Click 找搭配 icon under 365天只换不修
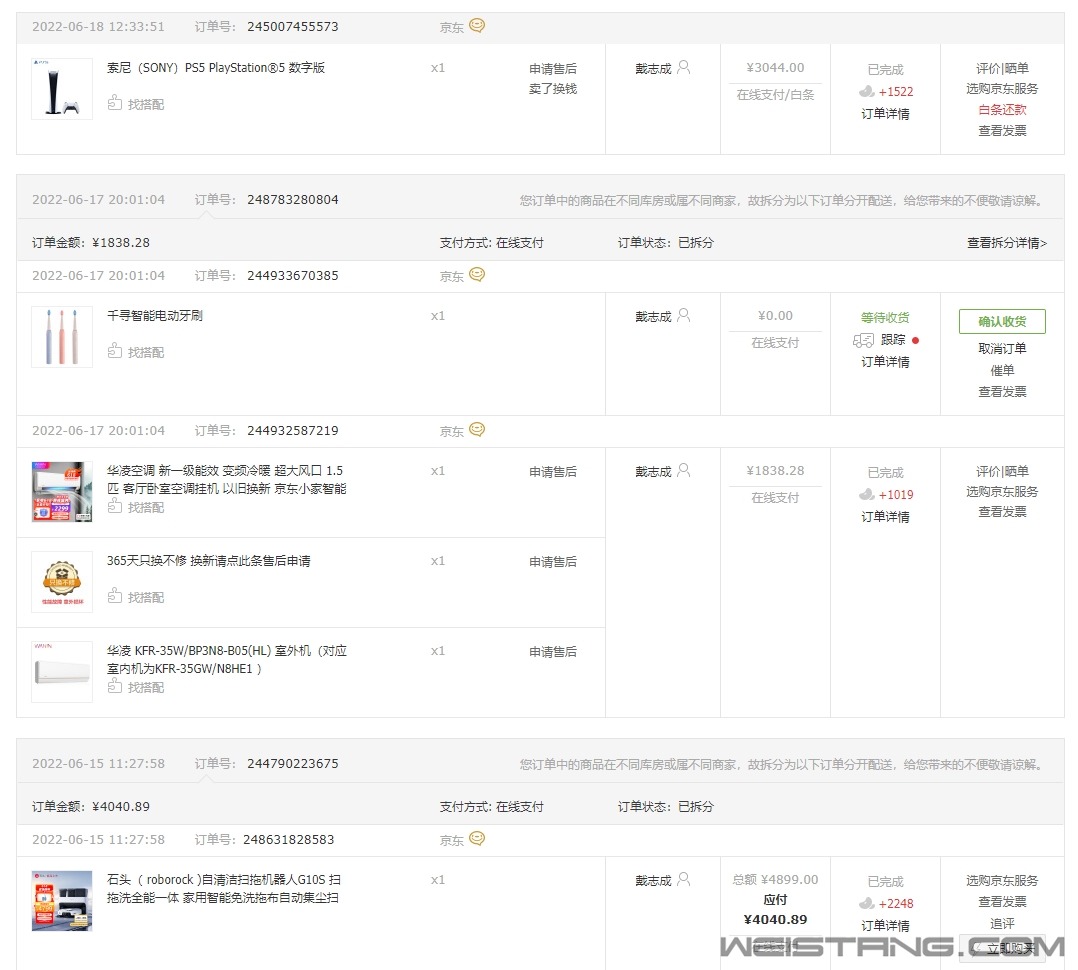The width and height of the screenshot is (1078, 970). coord(115,596)
